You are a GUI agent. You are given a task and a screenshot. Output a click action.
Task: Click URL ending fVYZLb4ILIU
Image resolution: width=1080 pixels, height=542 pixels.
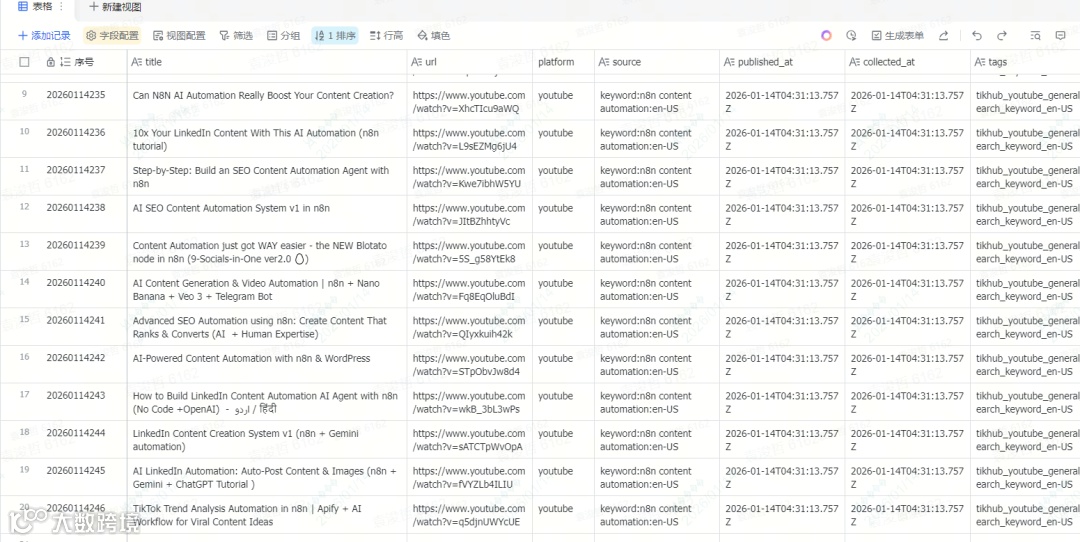coord(468,478)
